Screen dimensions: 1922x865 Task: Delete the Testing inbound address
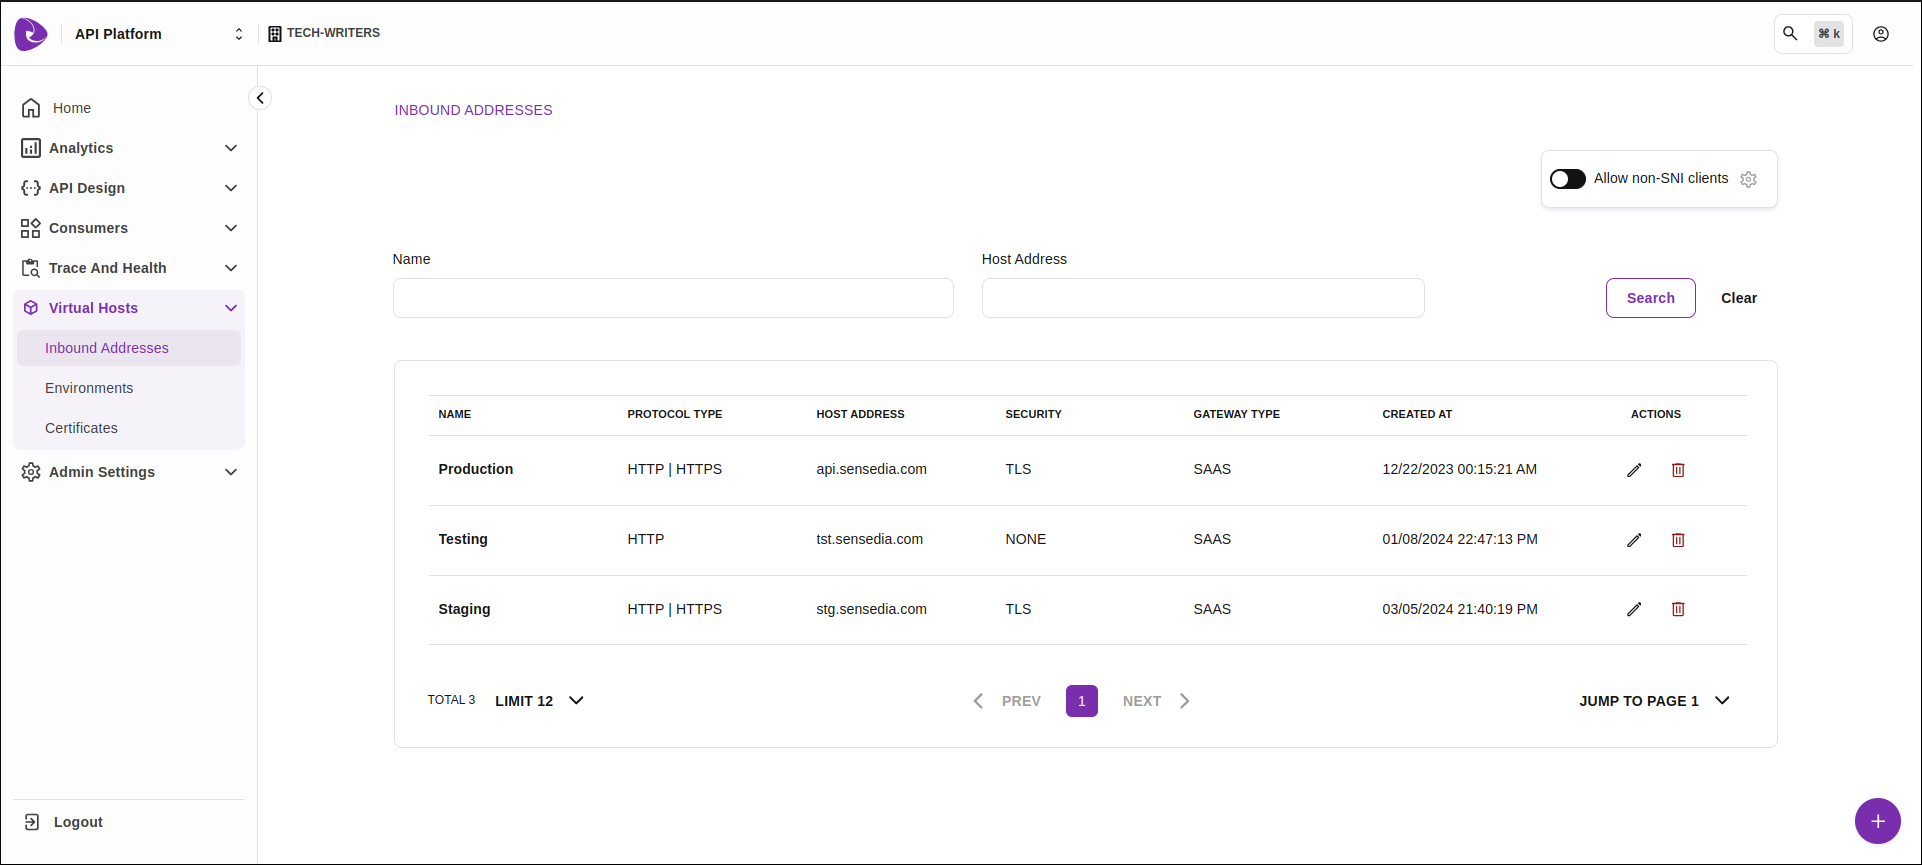pos(1678,540)
